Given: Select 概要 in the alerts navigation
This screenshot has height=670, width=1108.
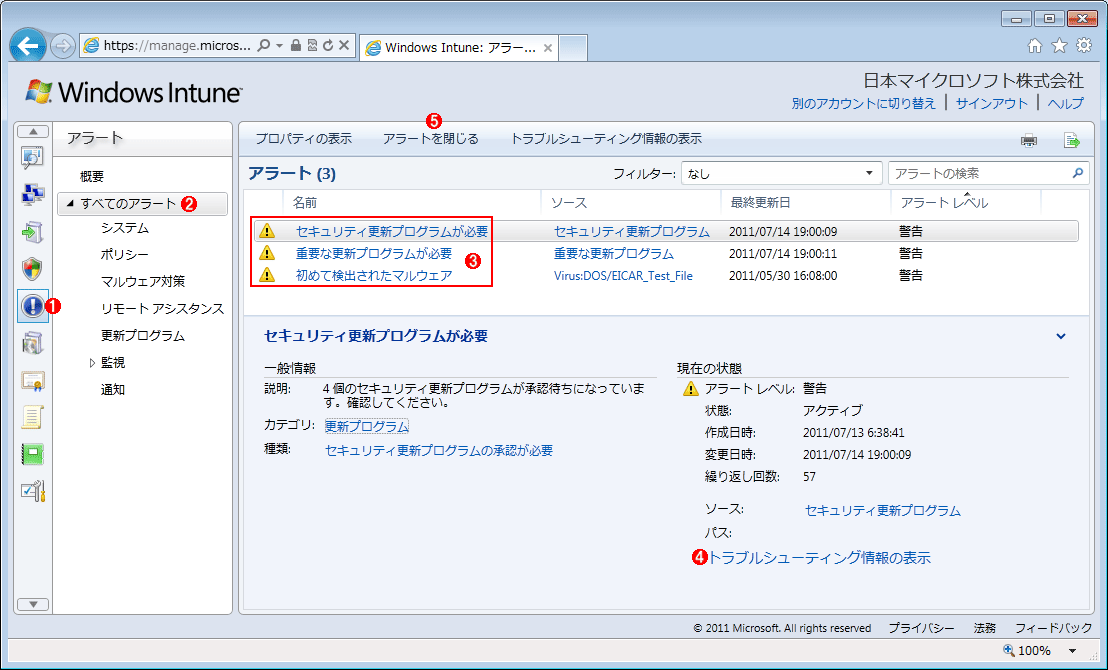Looking at the screenshot, I should click(92, 177).
